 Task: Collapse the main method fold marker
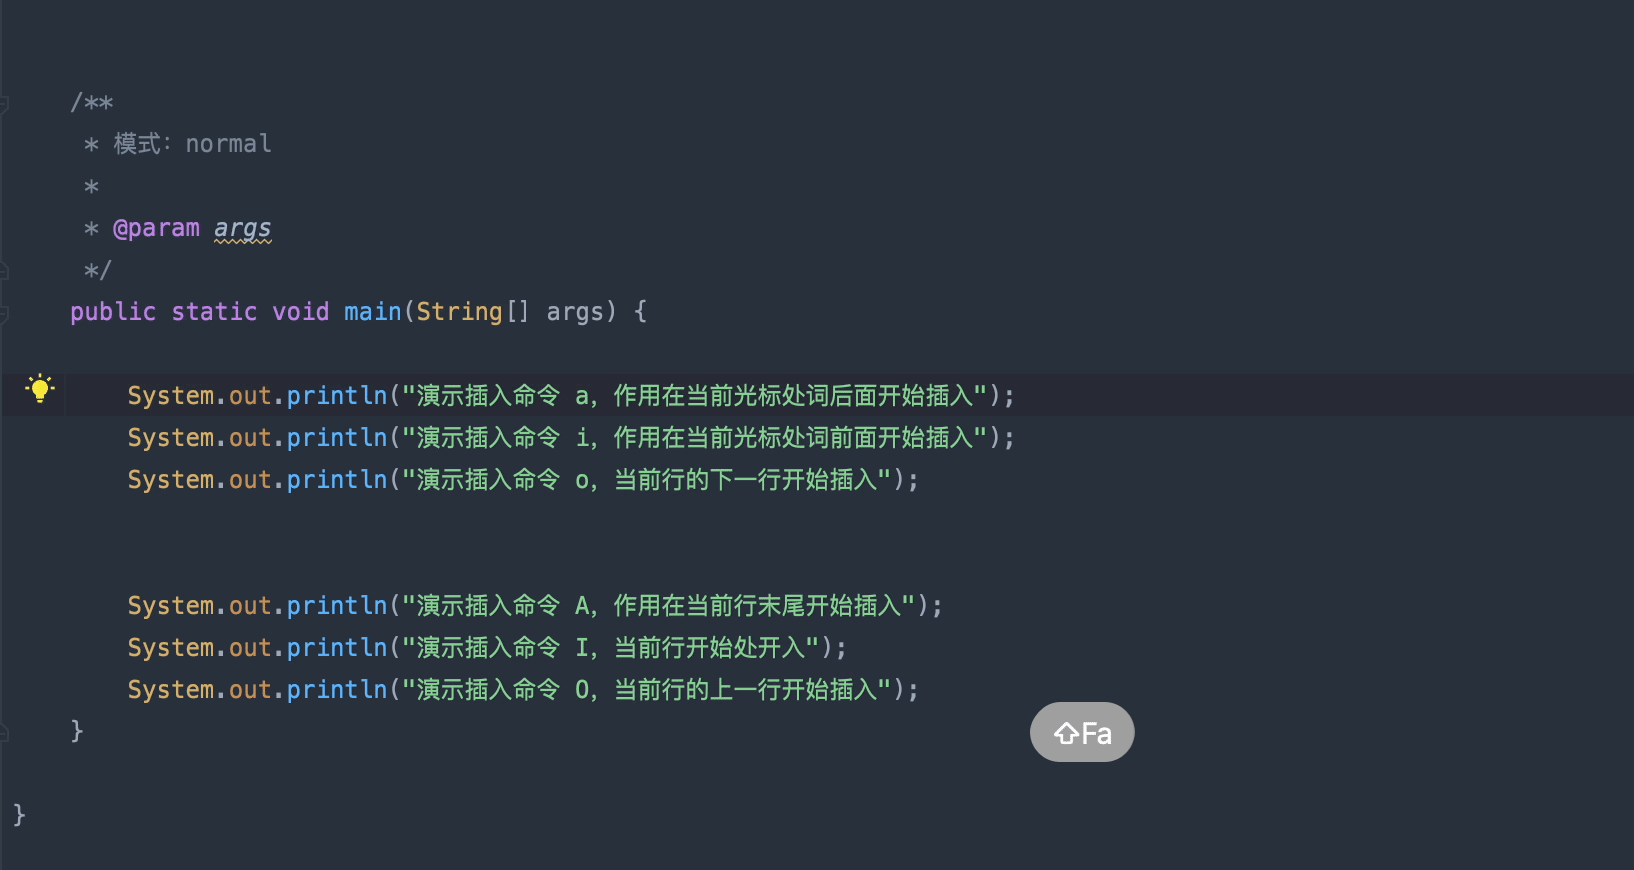[4, 313]
